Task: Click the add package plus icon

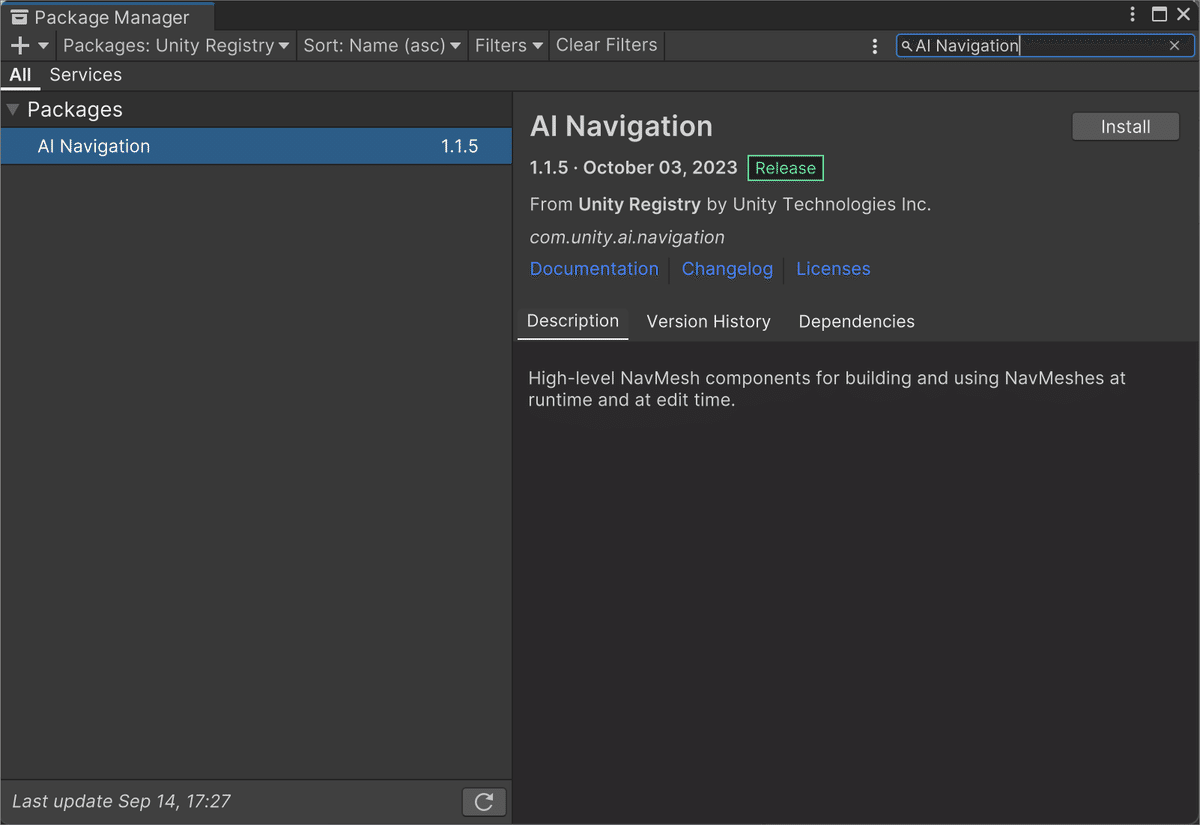Action: (x=19, y=46)
